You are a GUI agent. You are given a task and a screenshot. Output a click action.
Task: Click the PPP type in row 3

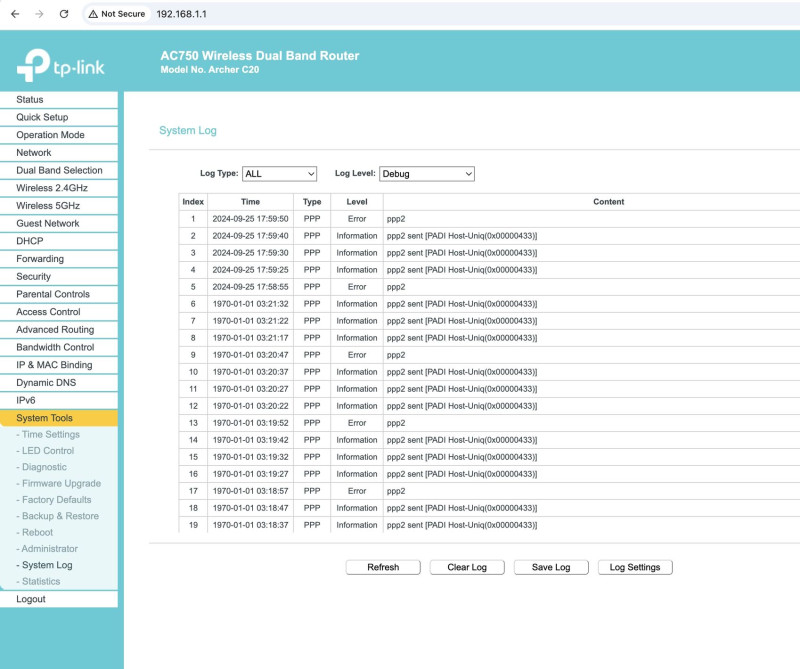click(312, 253)
